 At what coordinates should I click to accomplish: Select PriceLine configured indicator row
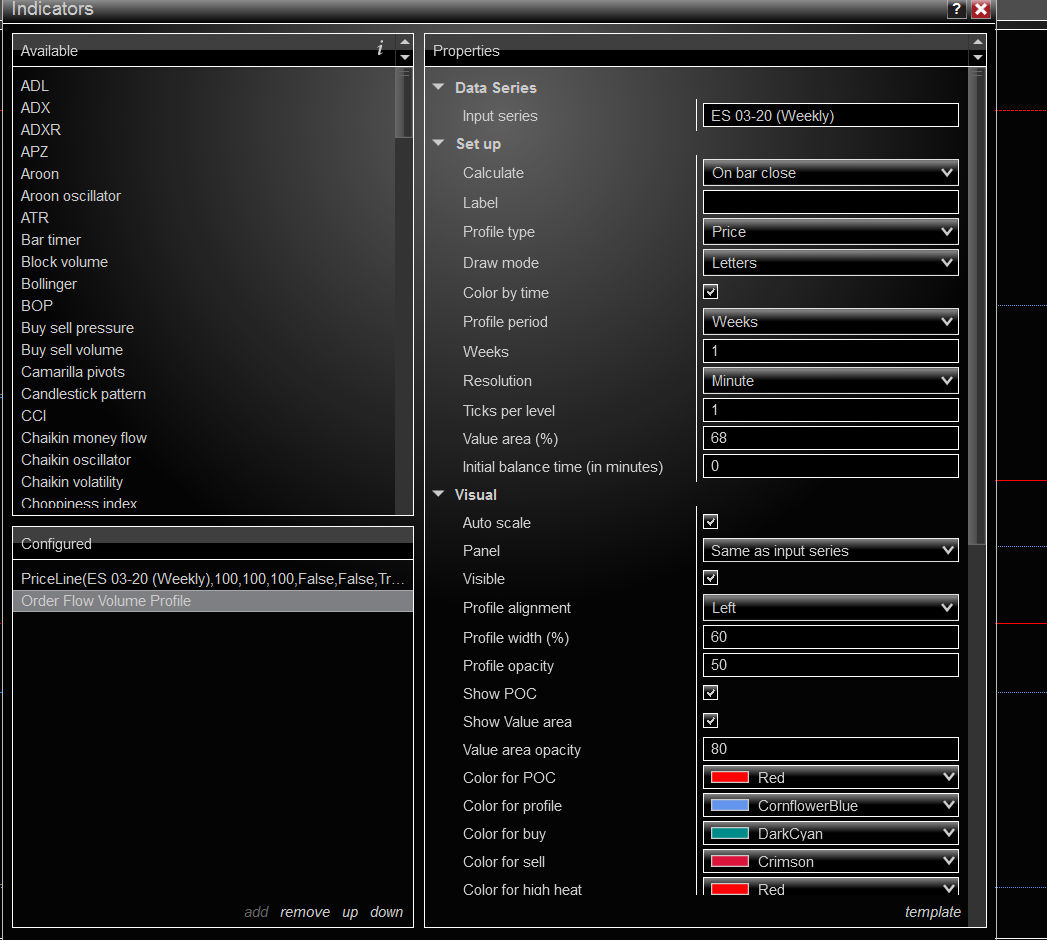tap(213, 579)
